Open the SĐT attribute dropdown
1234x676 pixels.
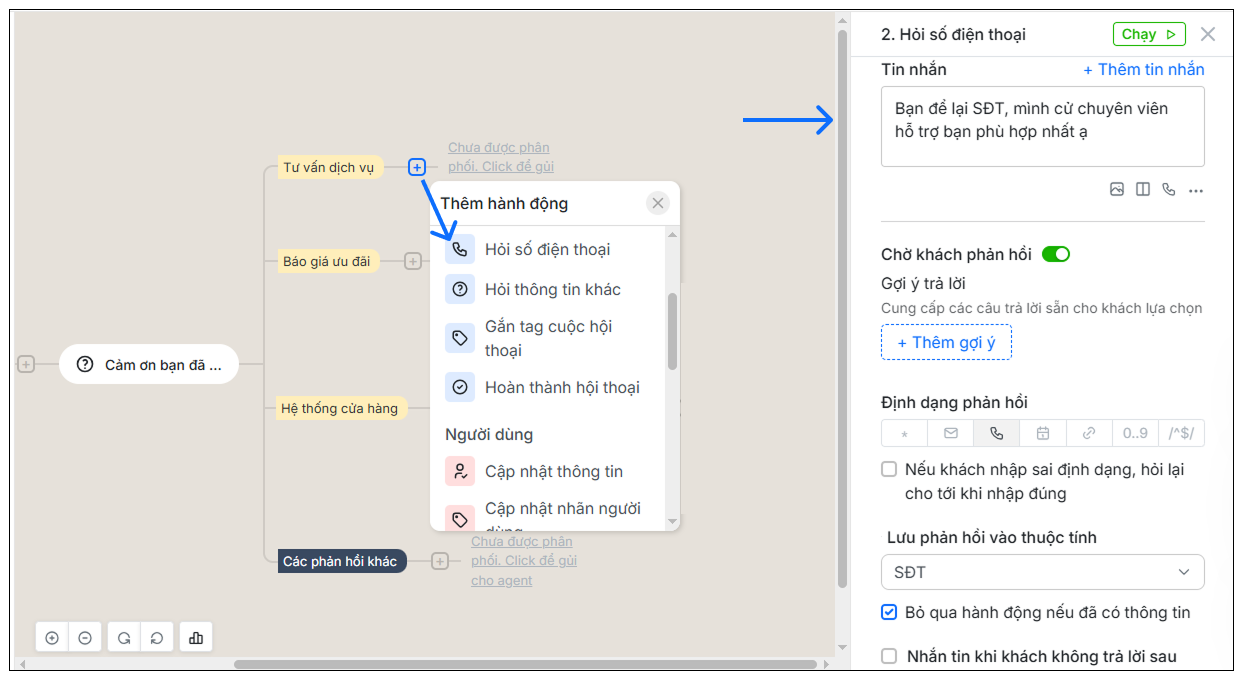point(1042,572)
